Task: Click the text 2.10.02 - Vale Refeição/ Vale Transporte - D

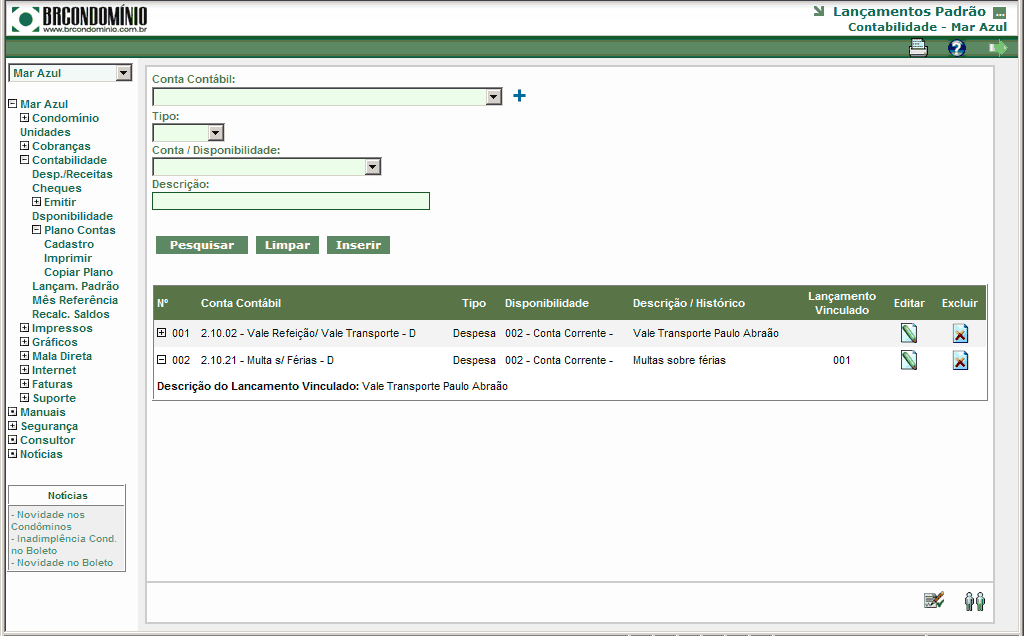Action: (308, 333)
